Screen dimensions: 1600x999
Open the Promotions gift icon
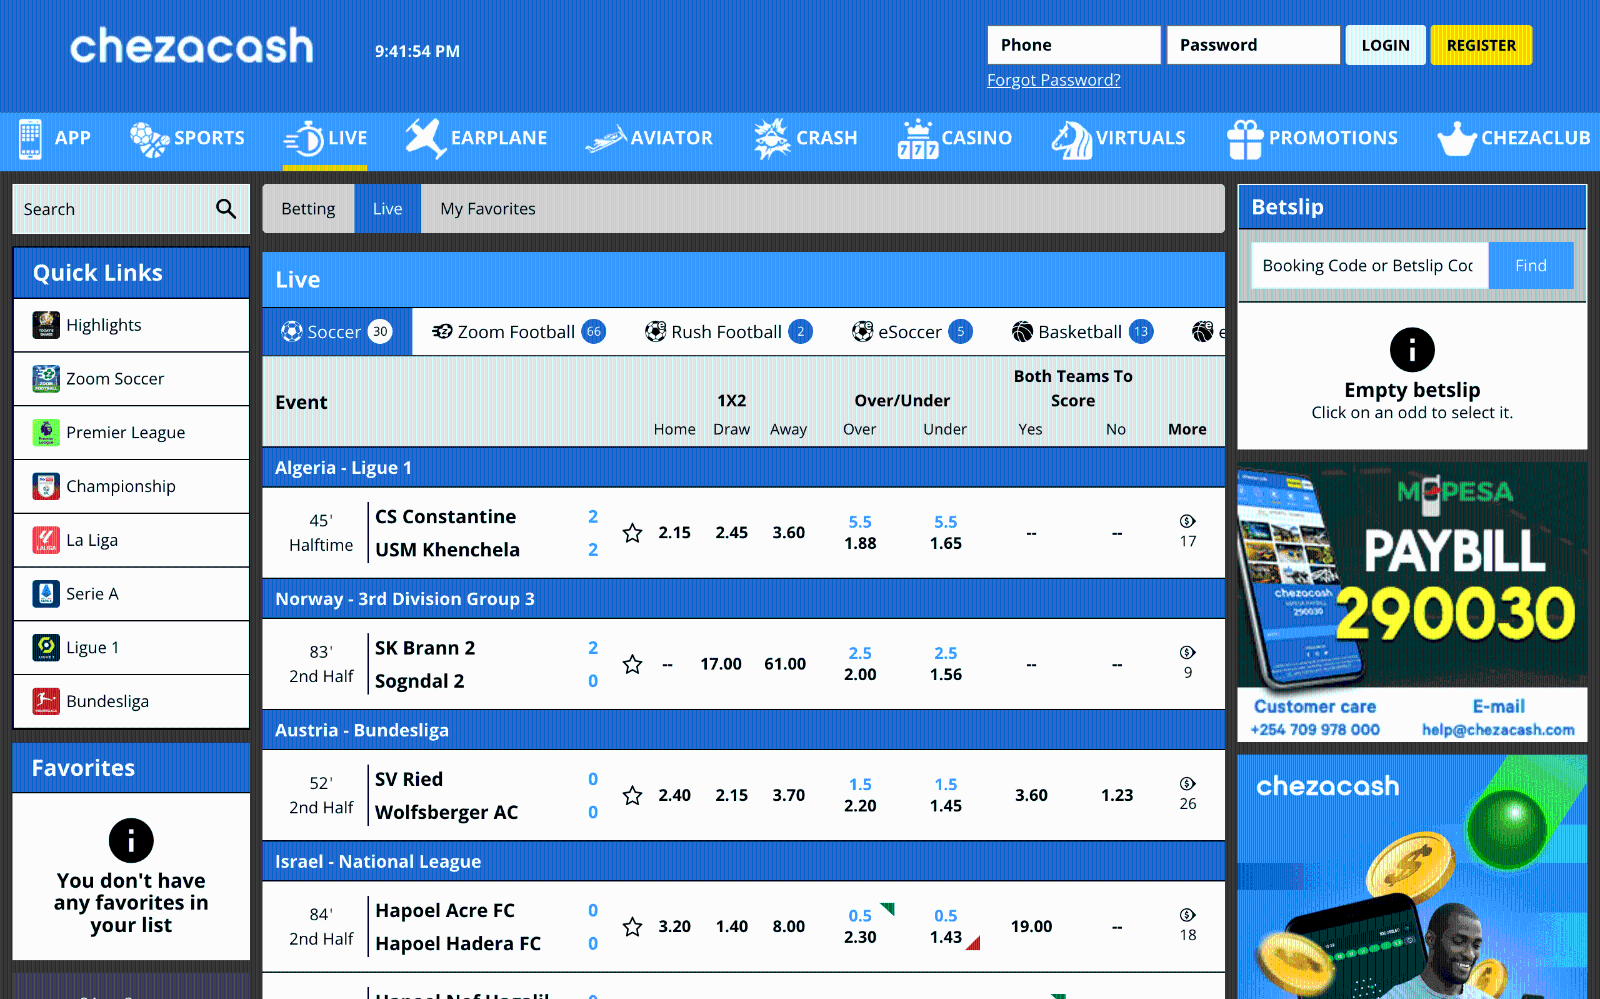pyautogui.click(x=1245, y=139)
